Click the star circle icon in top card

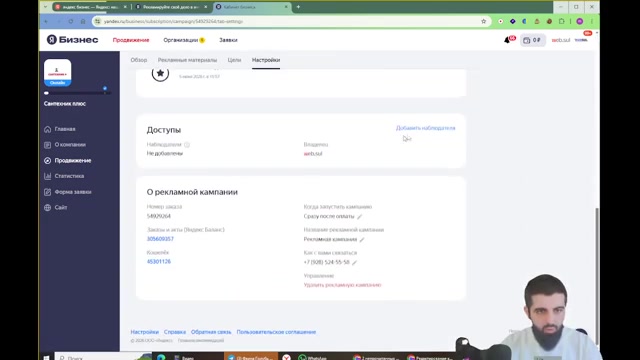click(160, 73)
